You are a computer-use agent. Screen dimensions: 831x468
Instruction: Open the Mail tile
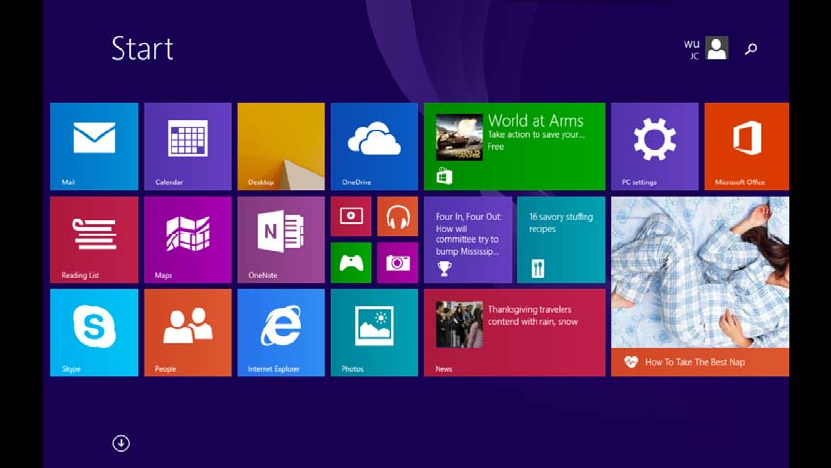94,146
